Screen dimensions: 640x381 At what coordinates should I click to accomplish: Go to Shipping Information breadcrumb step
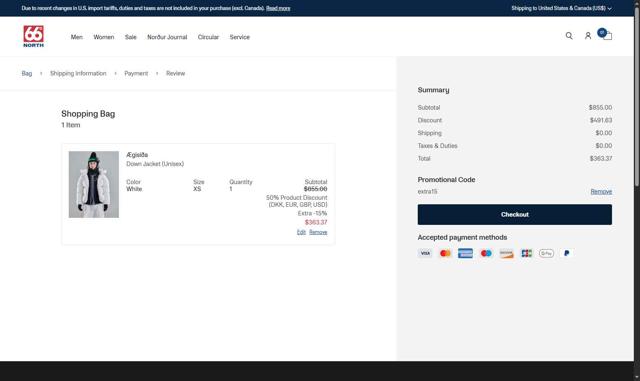(x=78, y=74)
